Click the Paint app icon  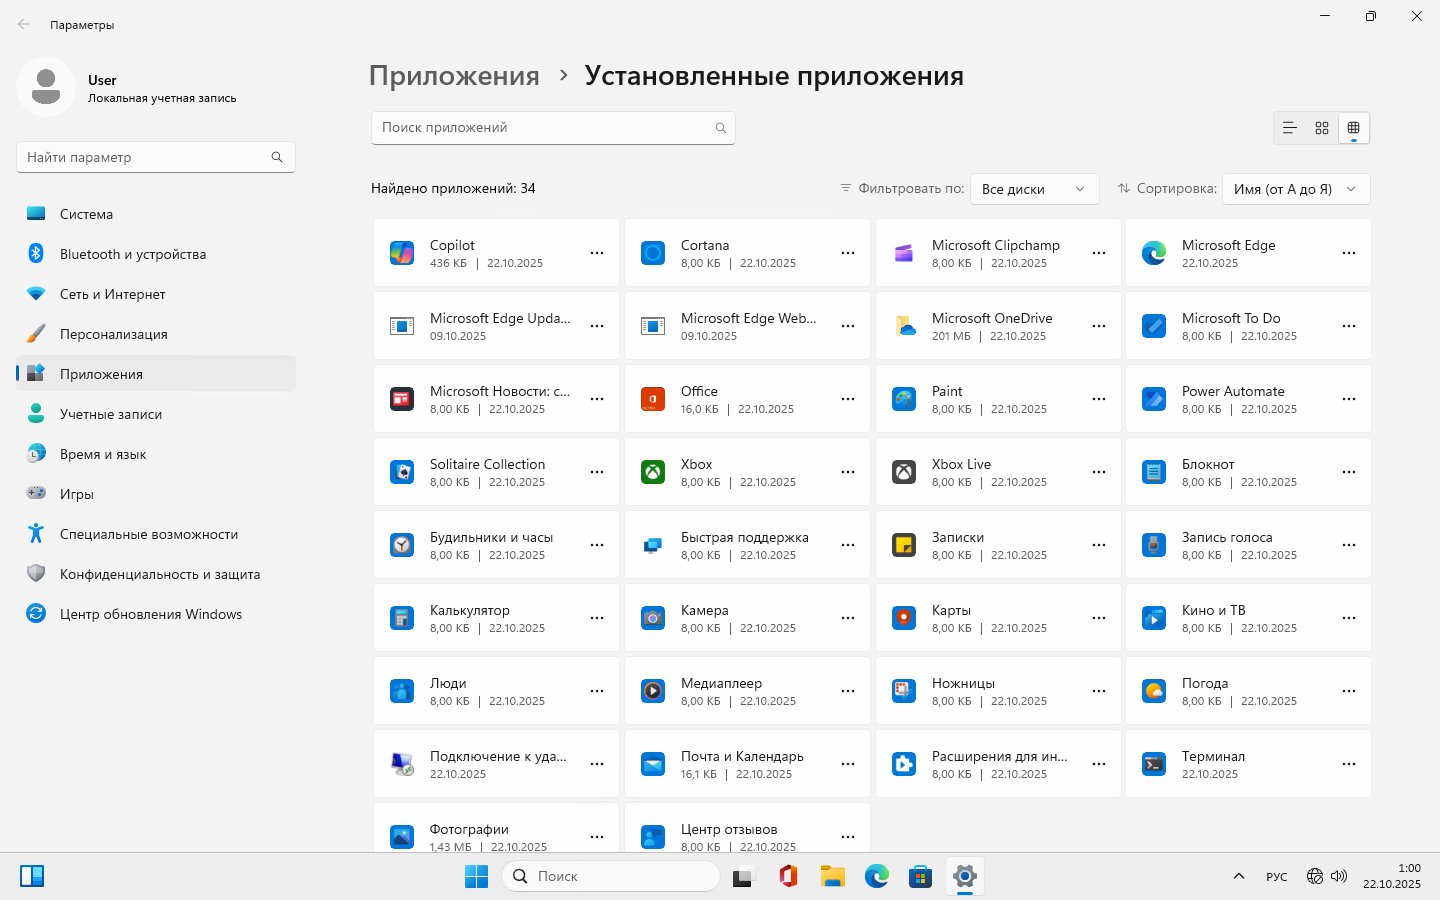904,399
